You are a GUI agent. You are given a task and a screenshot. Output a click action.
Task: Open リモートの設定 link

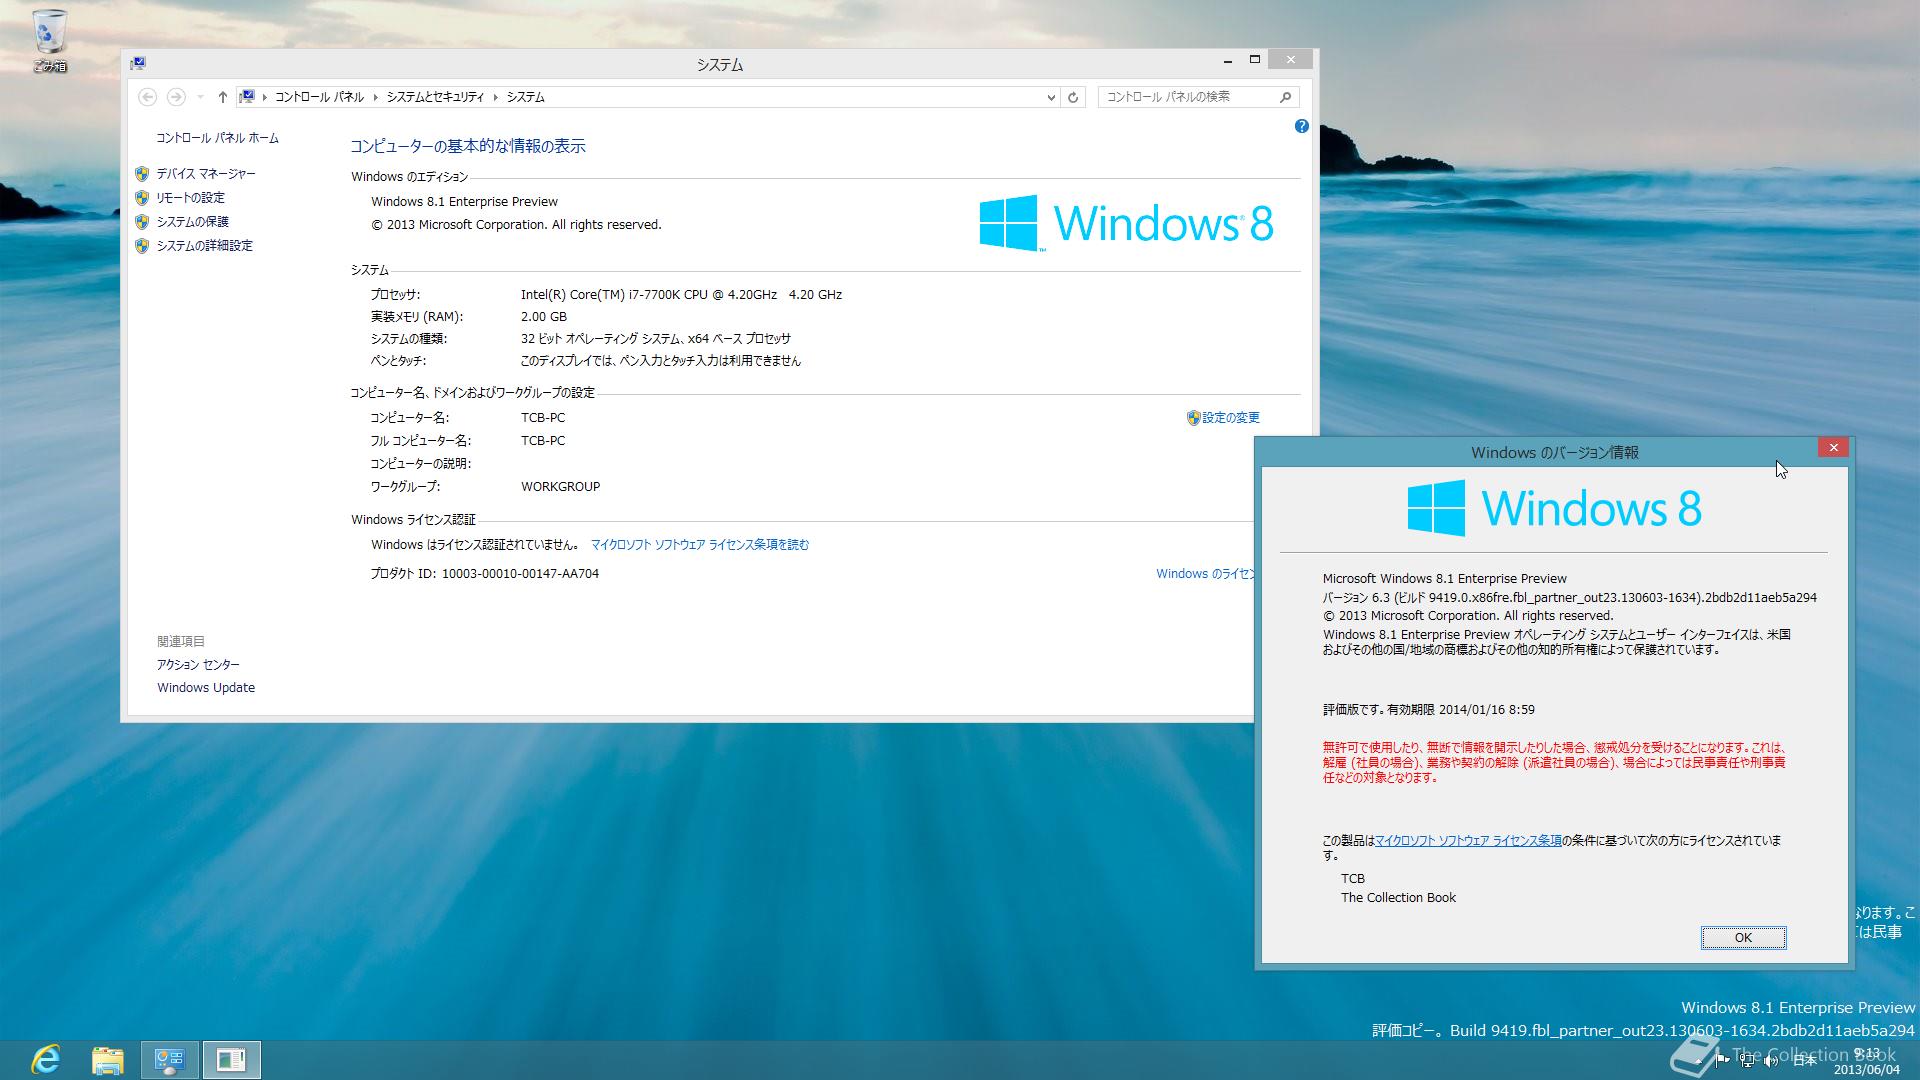pyautogui.click(x=190, y=198)
